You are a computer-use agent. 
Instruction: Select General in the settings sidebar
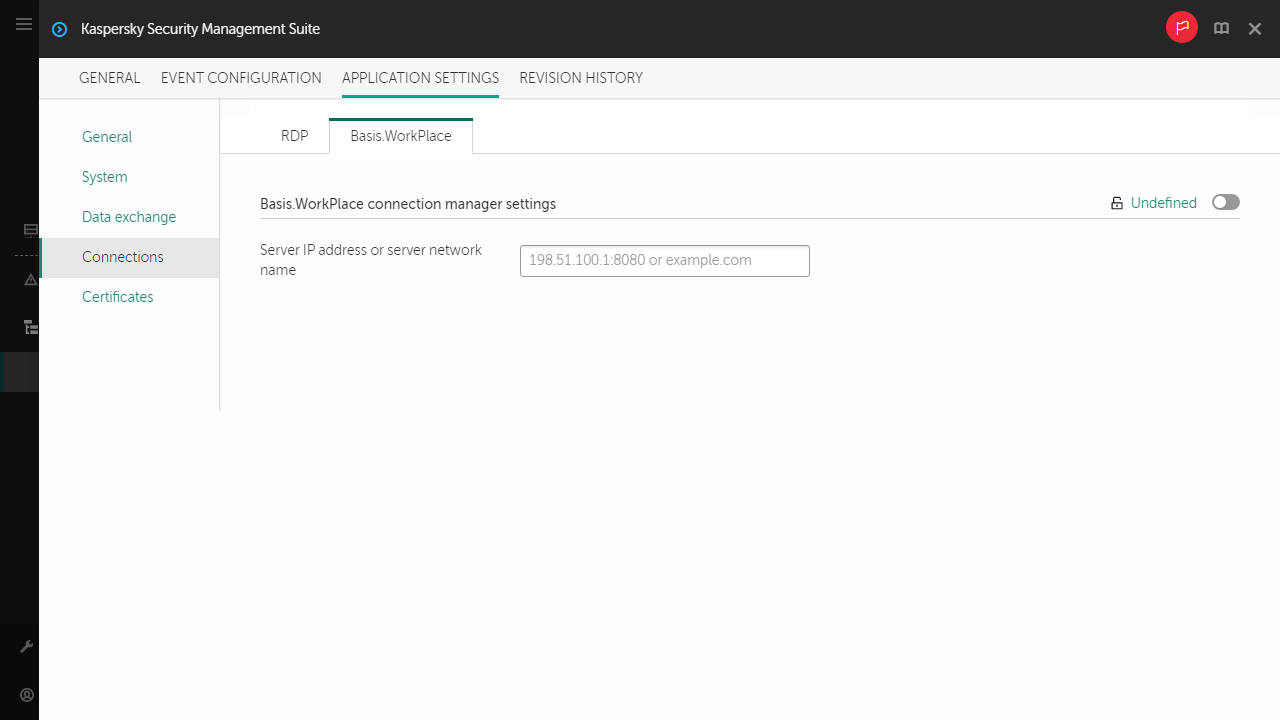coord(107,136)
